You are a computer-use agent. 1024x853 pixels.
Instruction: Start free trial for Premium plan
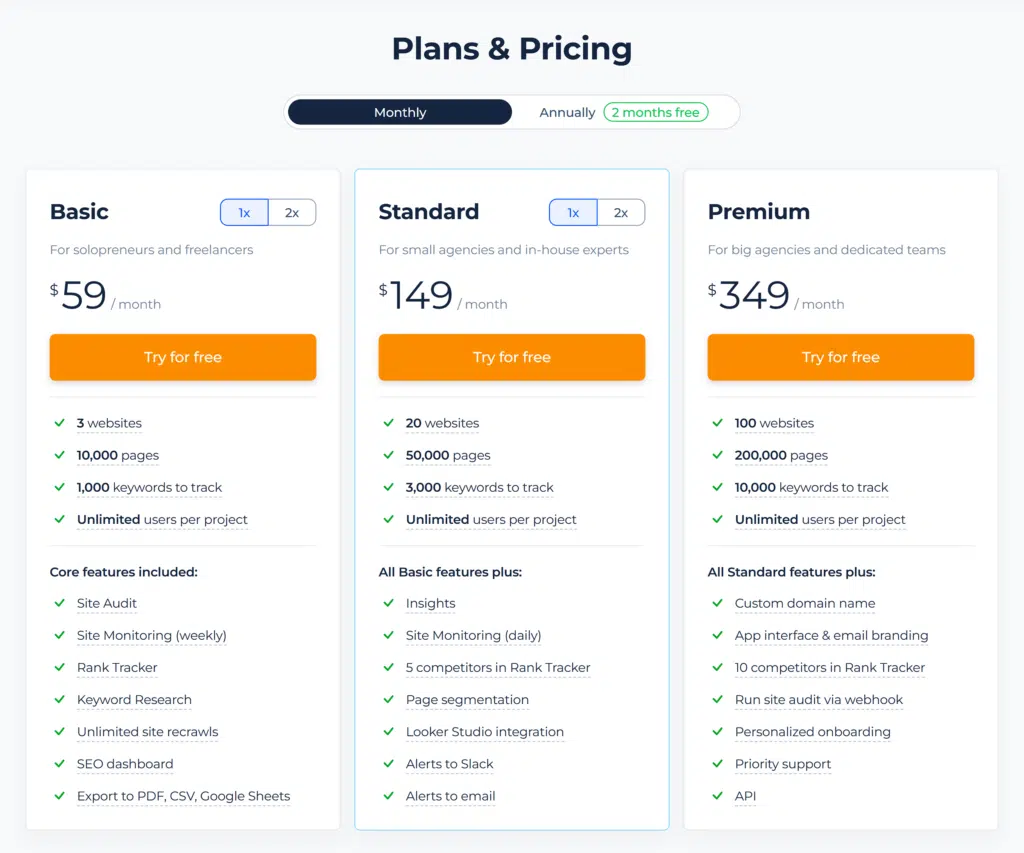pos(841,357)
